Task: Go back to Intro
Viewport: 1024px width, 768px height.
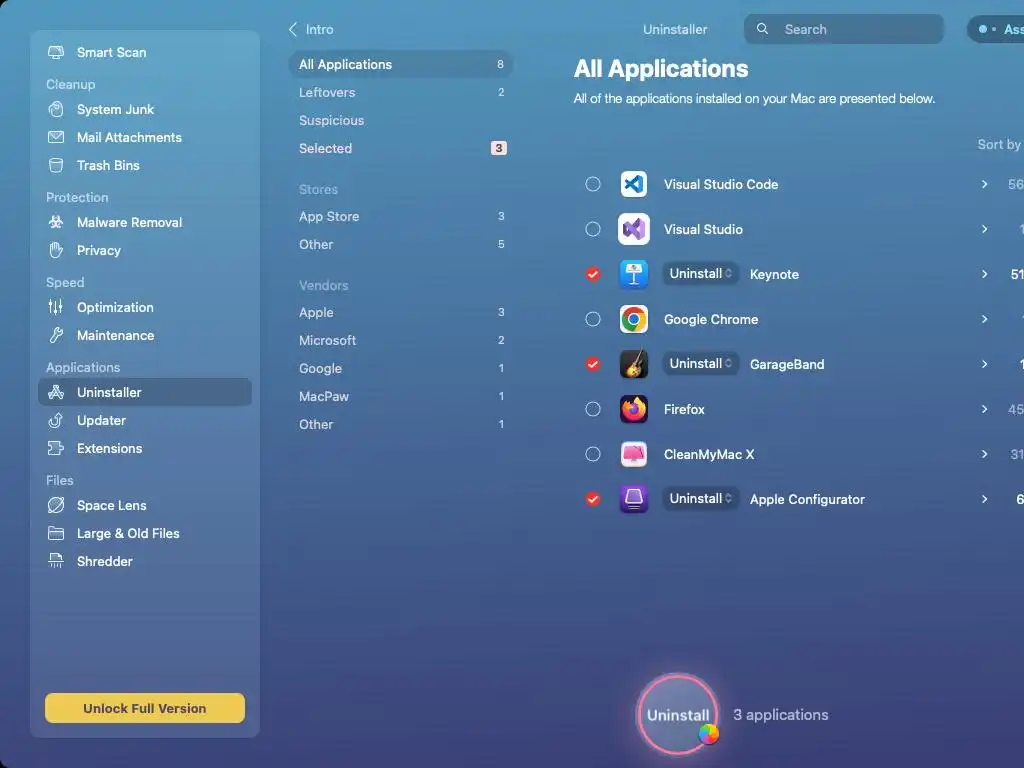Action: [x=311, y=29]
